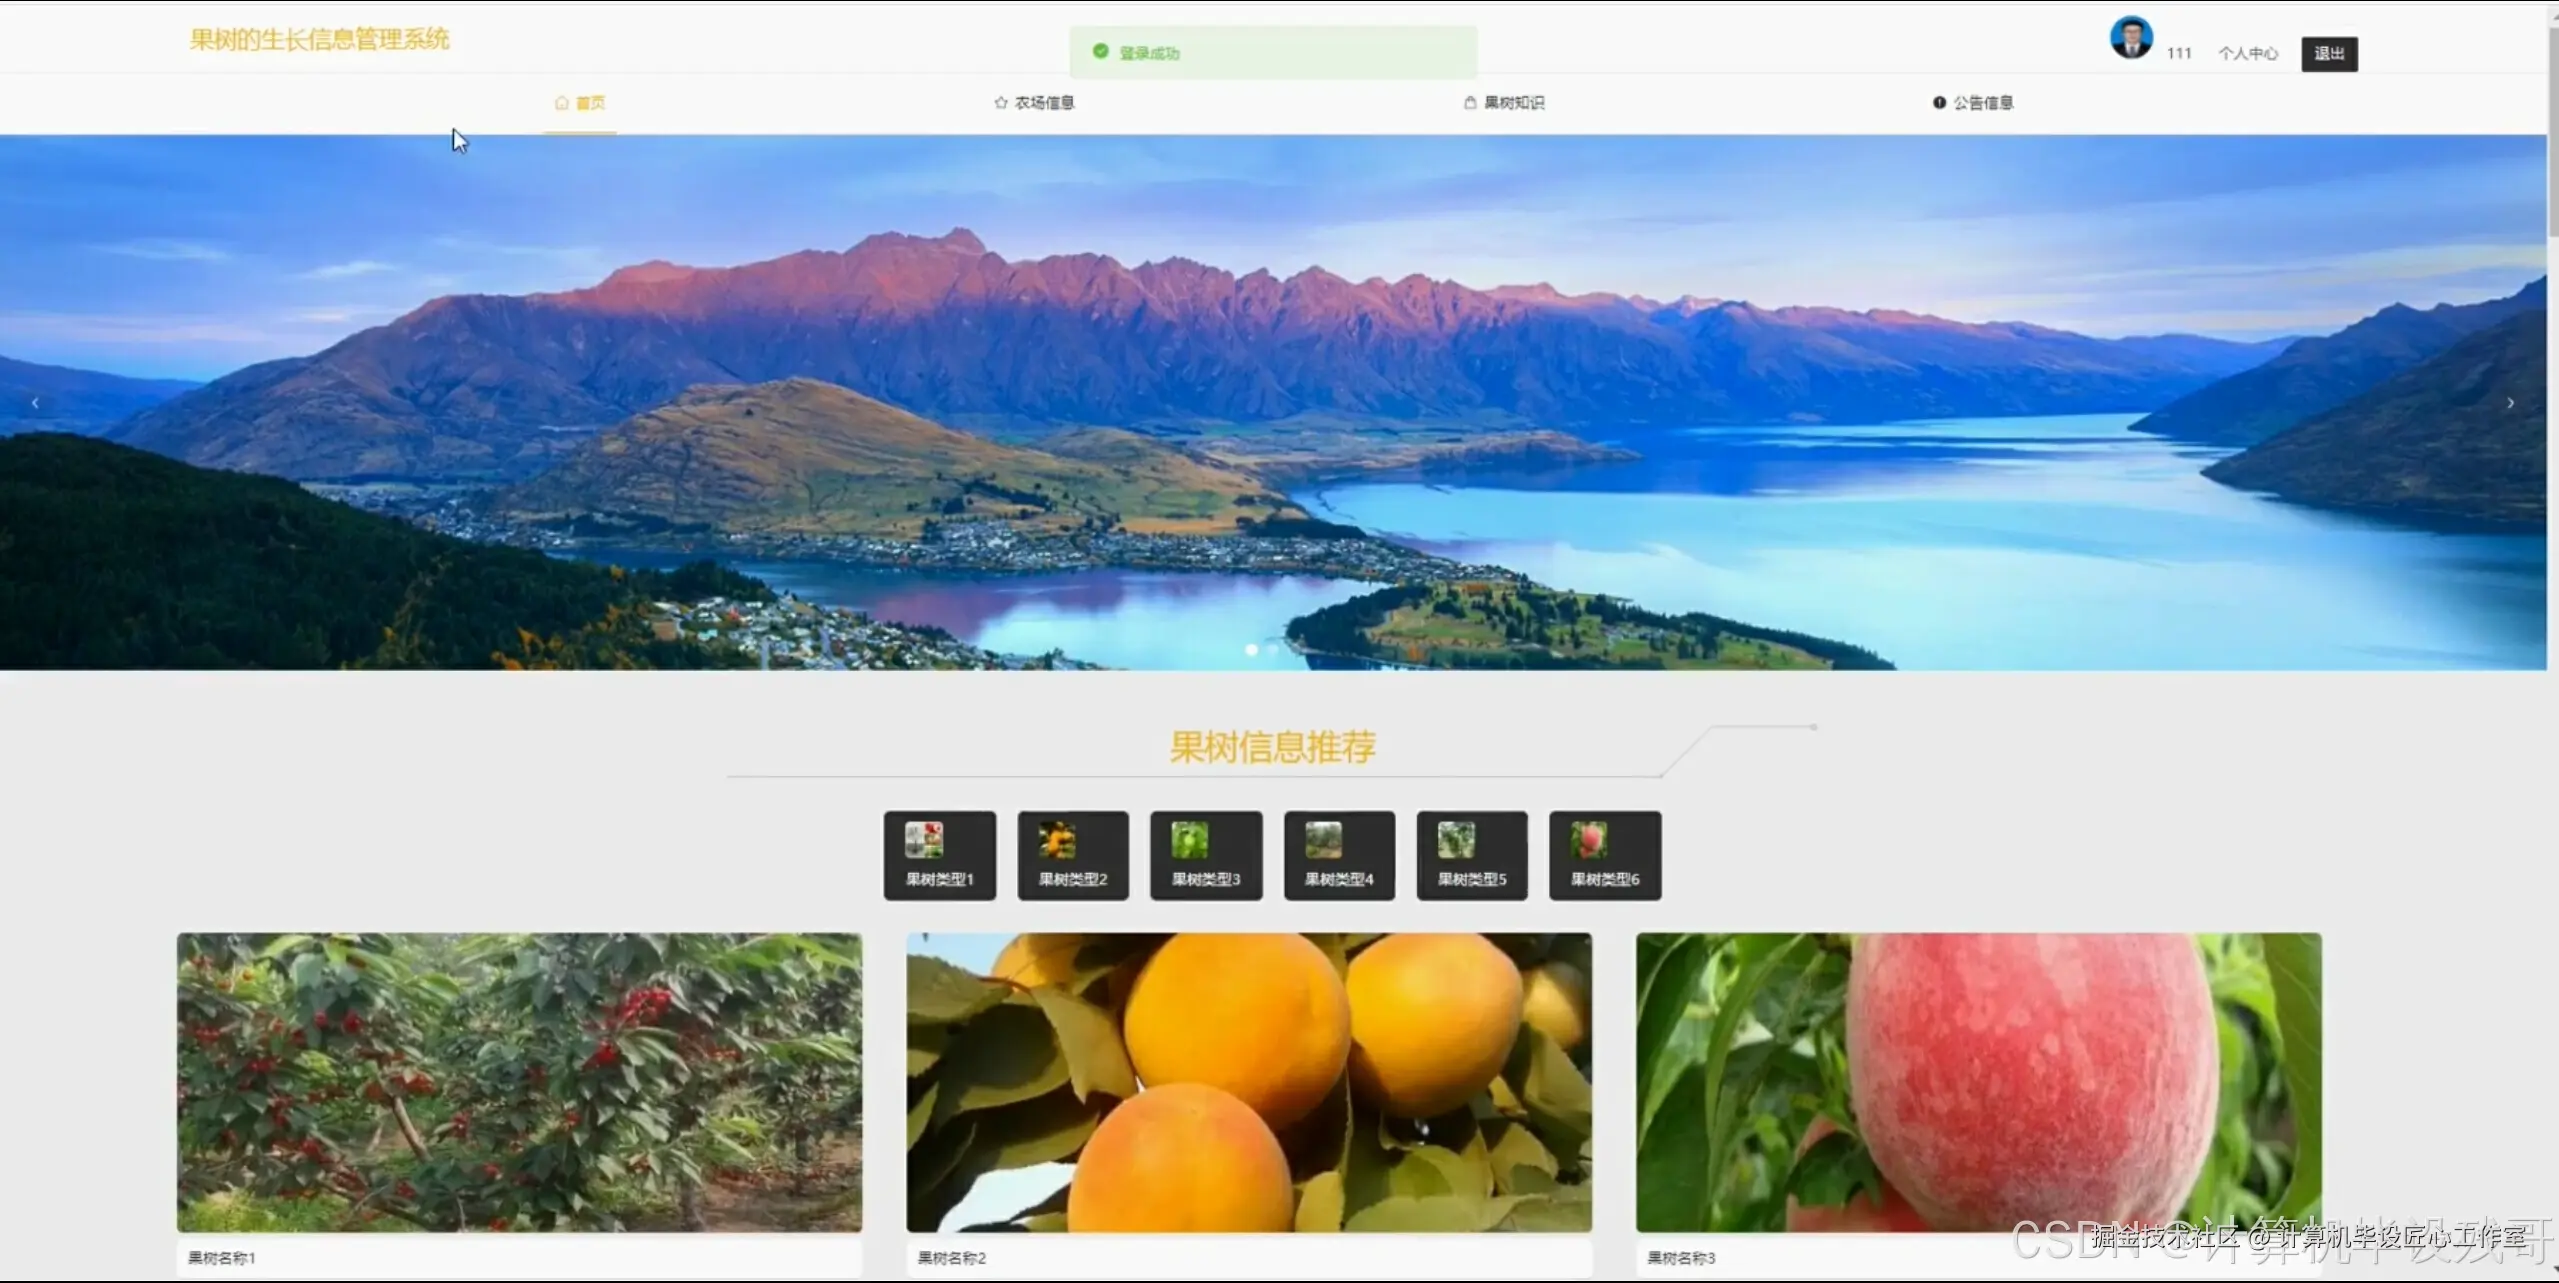Click the user avatar picture
The width and height of the screenshot is (2559, 1283).
2130,38
